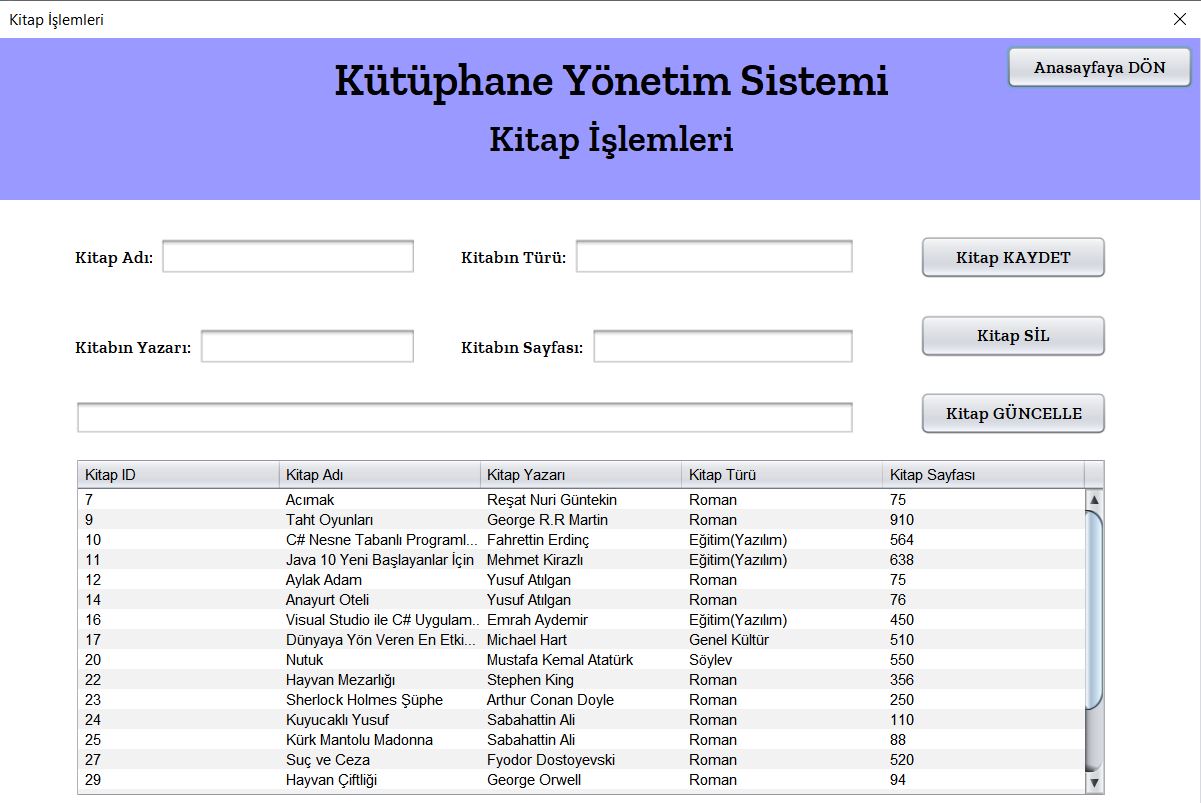Click the Kitabın Türü text box
Screen dimensions: 1201x803
click(714, 256)
